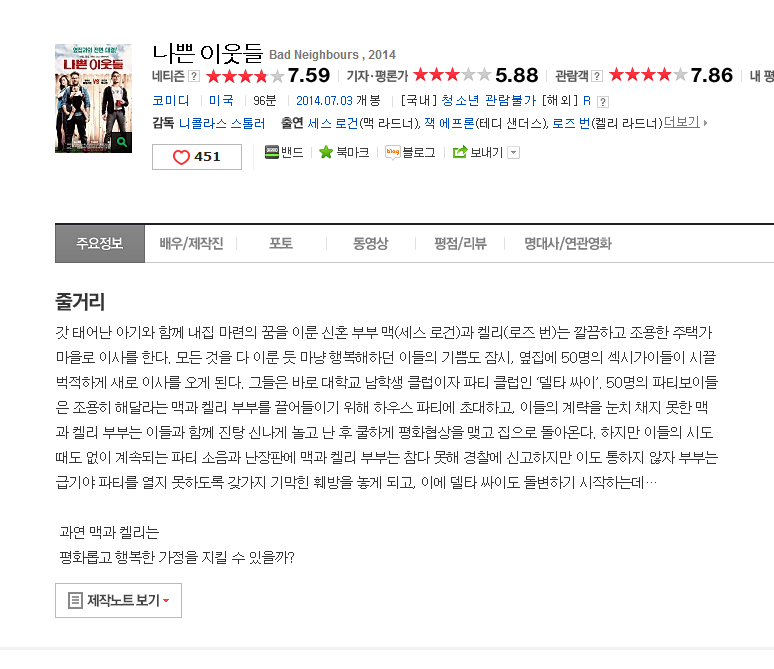
Task: Click the help icon next to 네티즌
Action: coord(194,76)
